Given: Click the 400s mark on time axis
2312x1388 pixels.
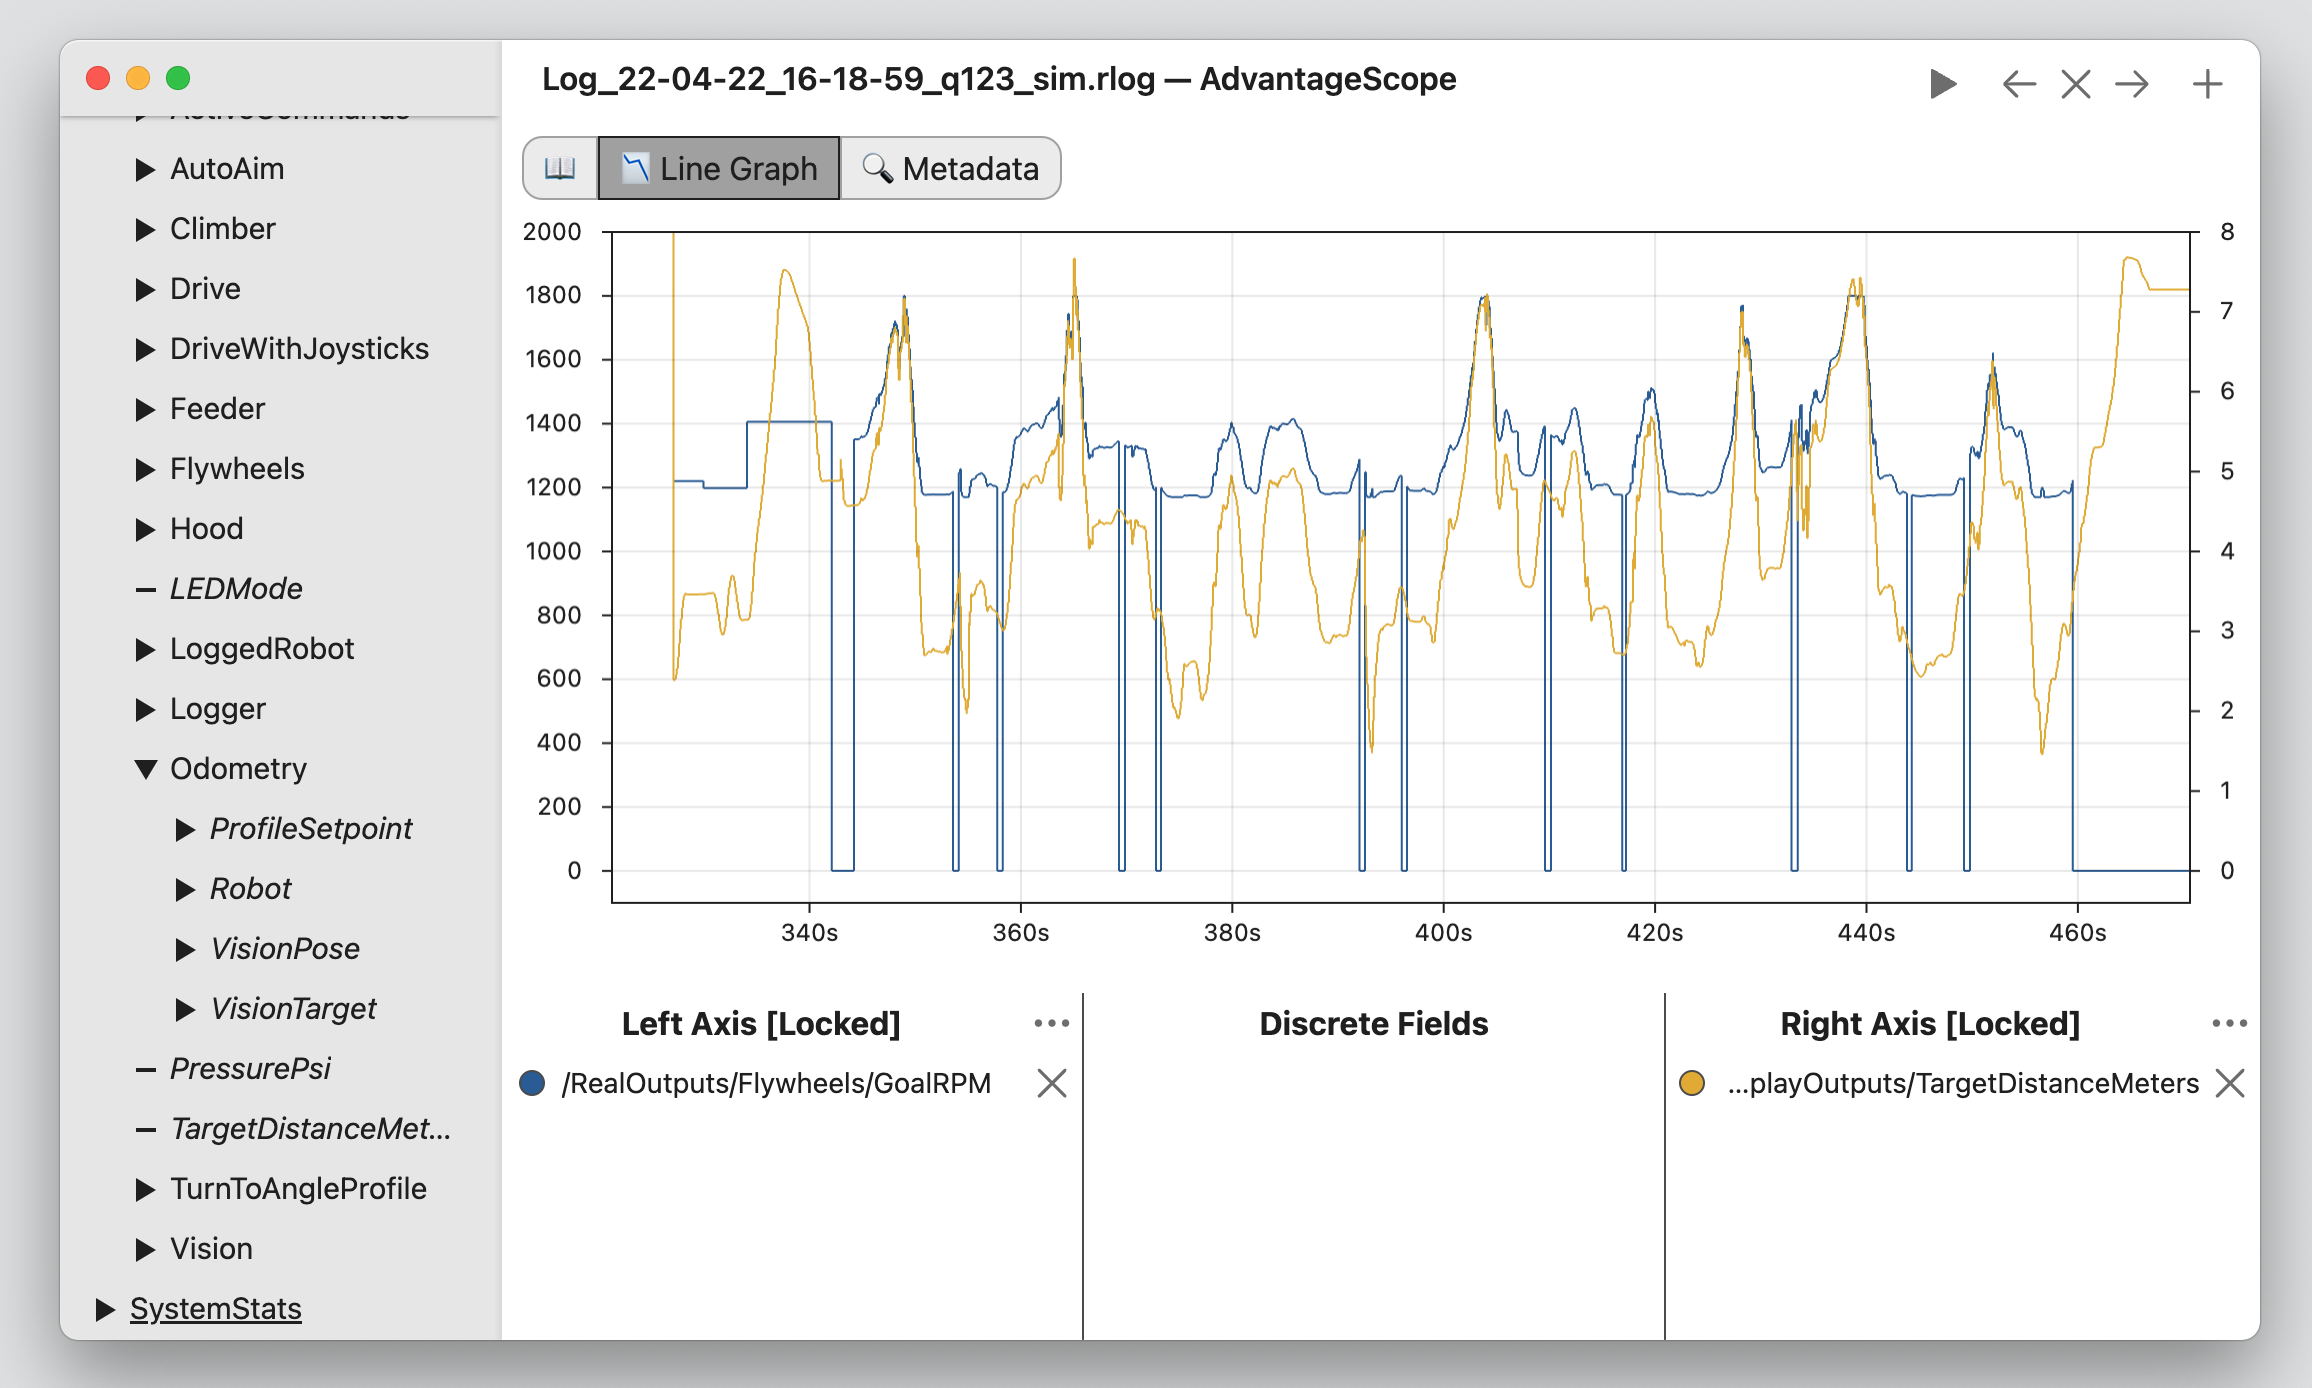Looking at the screenshot, I should click(x=1443, y=933).
